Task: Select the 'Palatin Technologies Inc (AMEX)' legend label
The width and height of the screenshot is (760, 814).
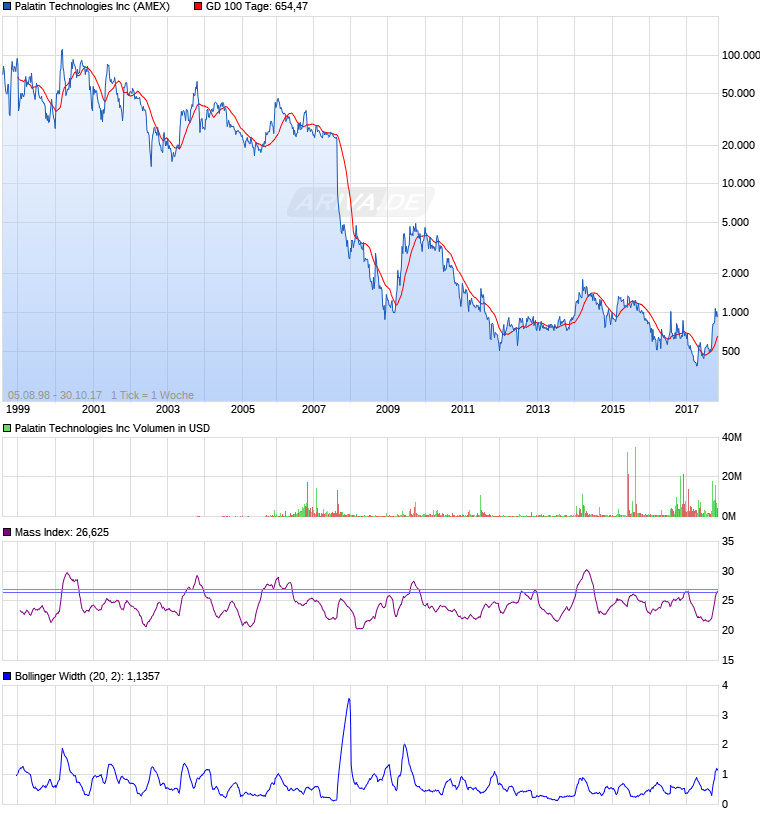Action: coord(92,7)
